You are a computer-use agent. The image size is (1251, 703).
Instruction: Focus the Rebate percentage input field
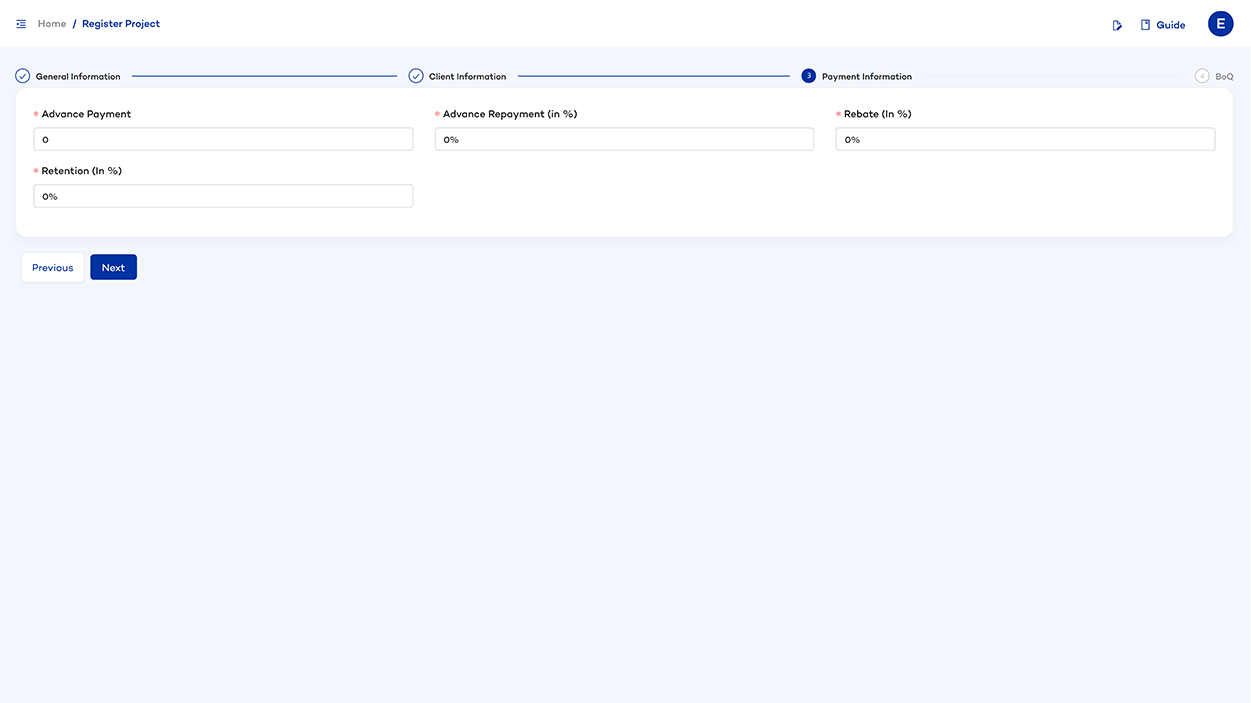click(1025, 140)
